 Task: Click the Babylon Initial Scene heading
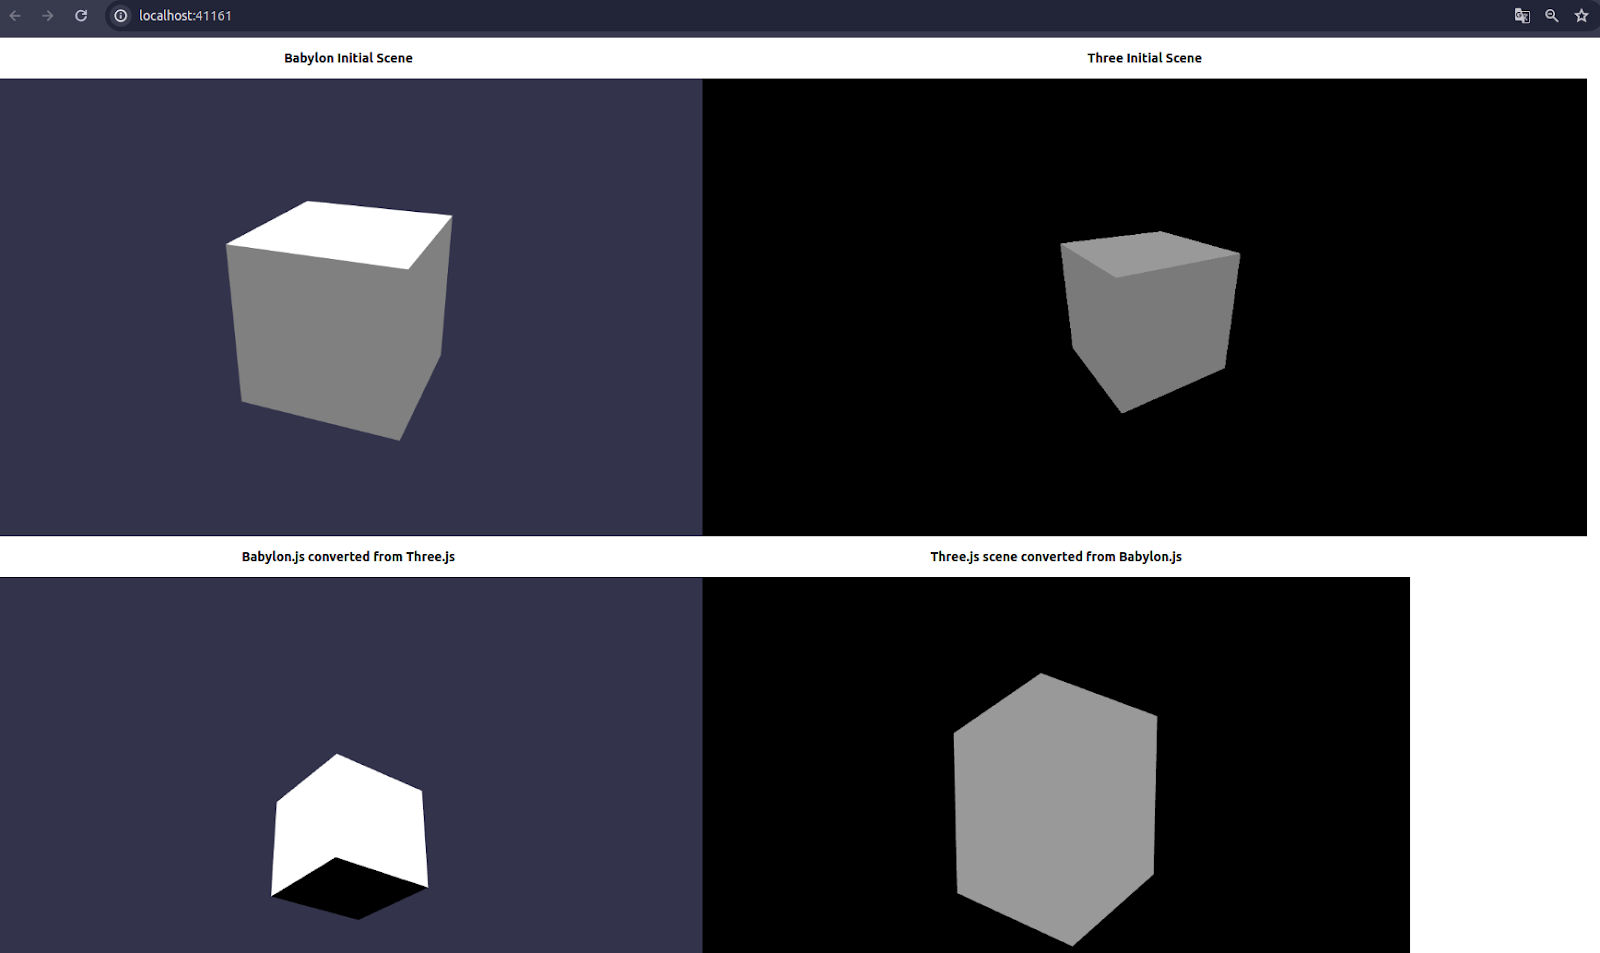348,58
